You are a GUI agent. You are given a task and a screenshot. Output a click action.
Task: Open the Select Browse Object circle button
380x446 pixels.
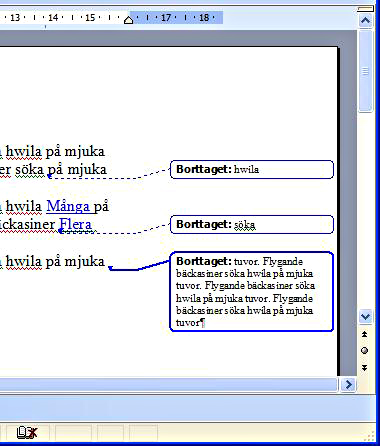365,351
